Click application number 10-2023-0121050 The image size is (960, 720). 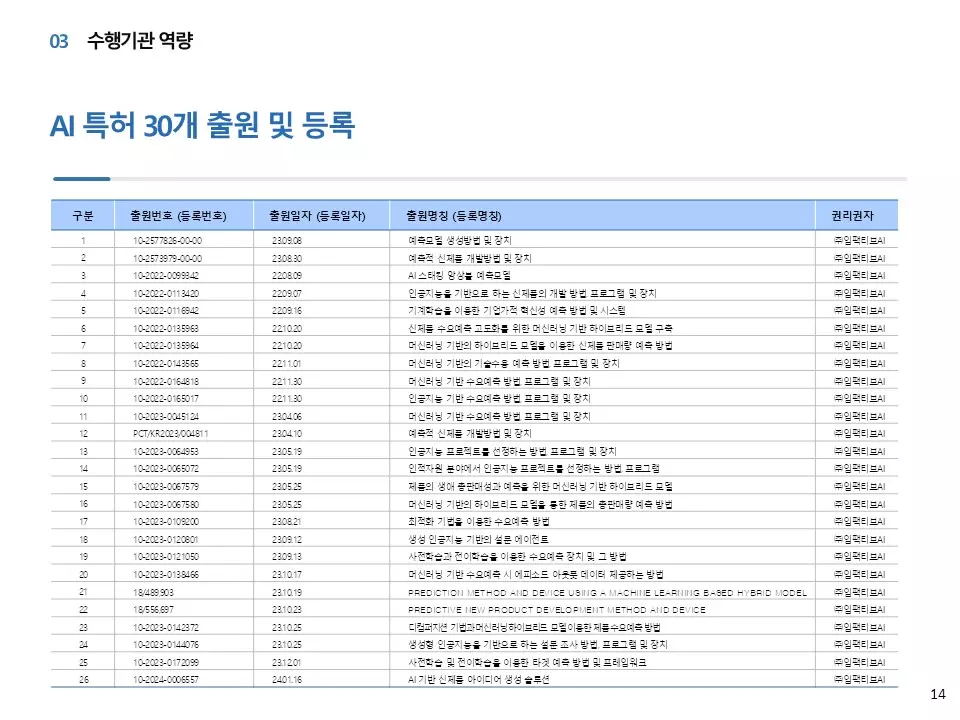[x=166, y=557]
